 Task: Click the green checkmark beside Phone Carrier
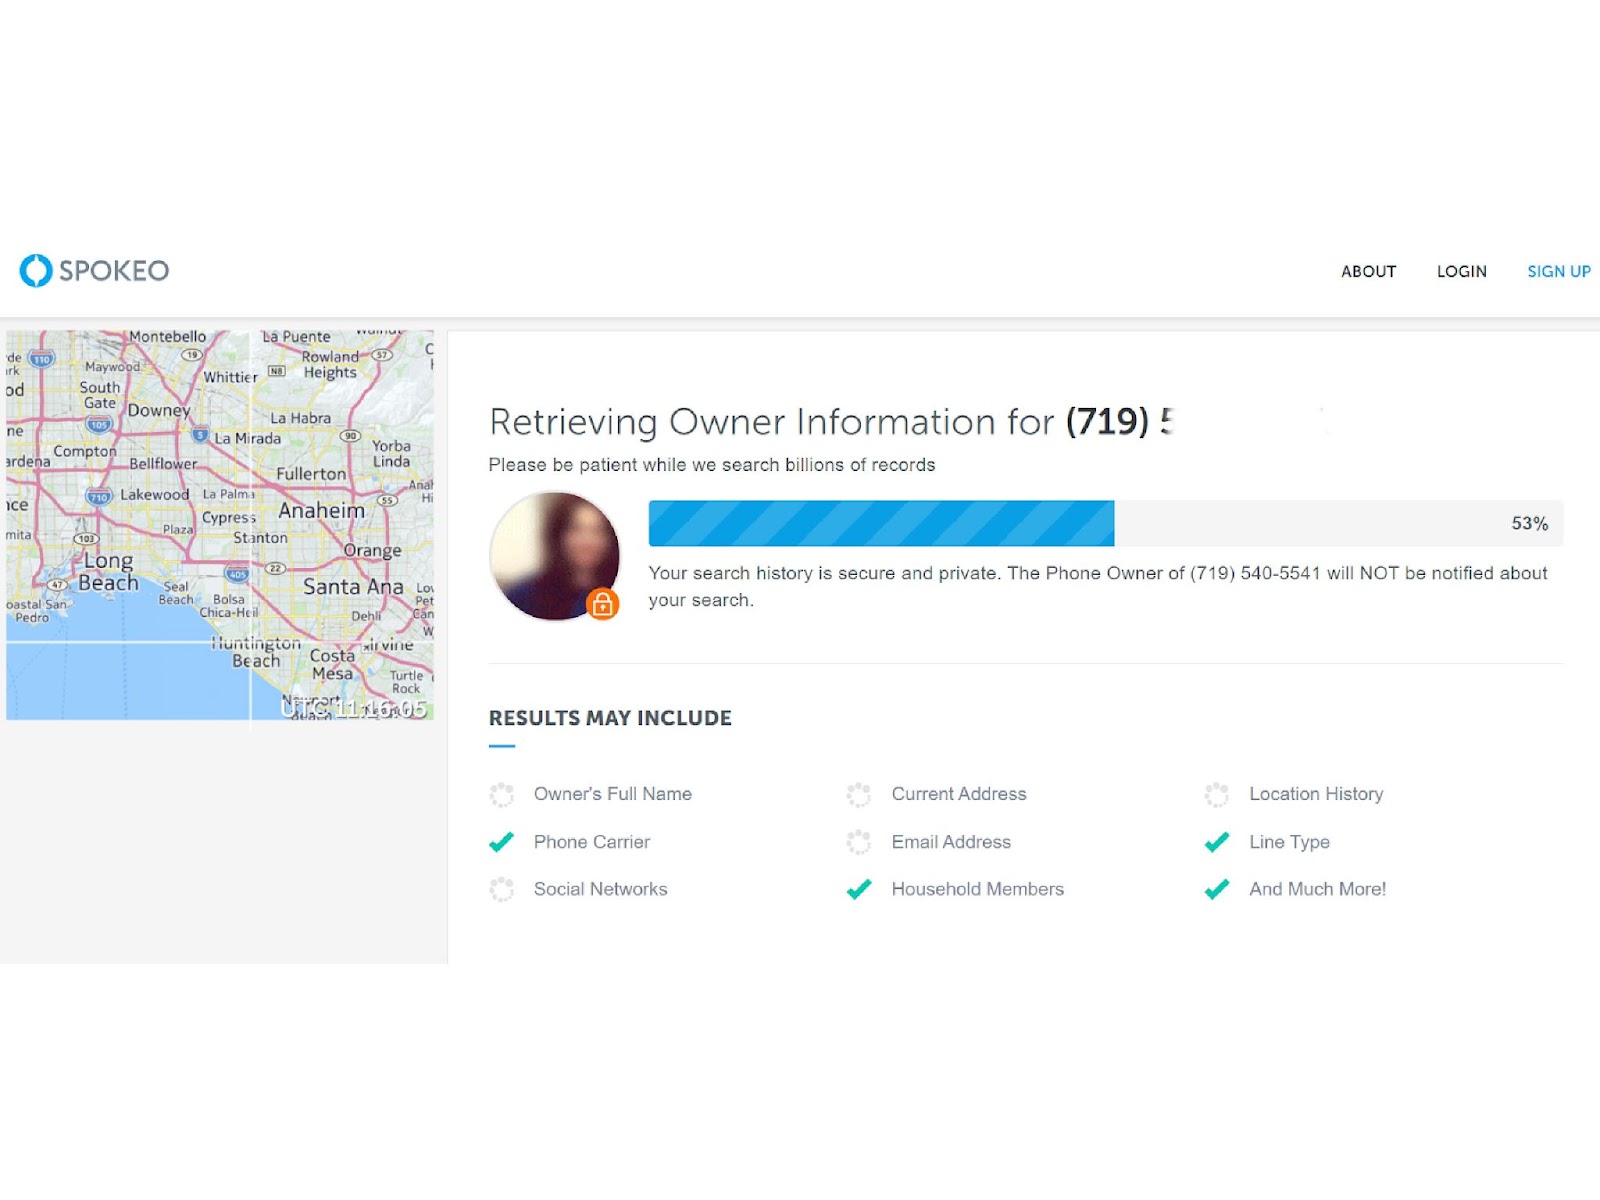(x=501, y=842)
